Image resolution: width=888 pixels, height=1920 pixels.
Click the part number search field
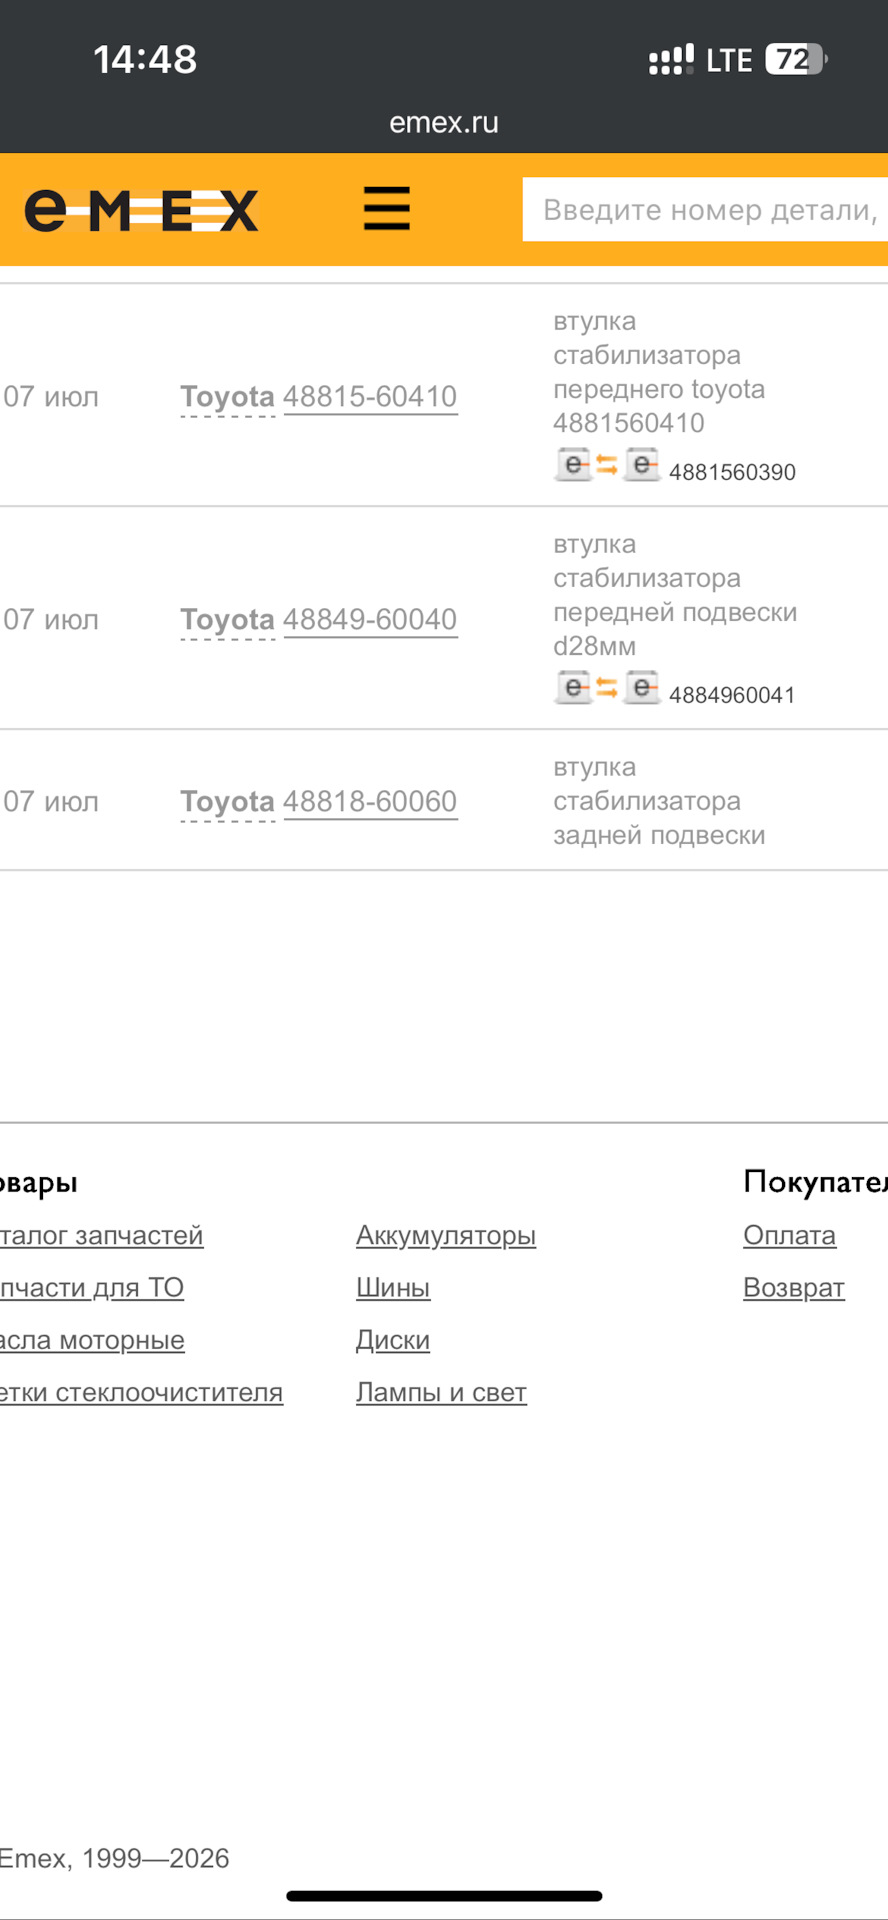(705, 209)
